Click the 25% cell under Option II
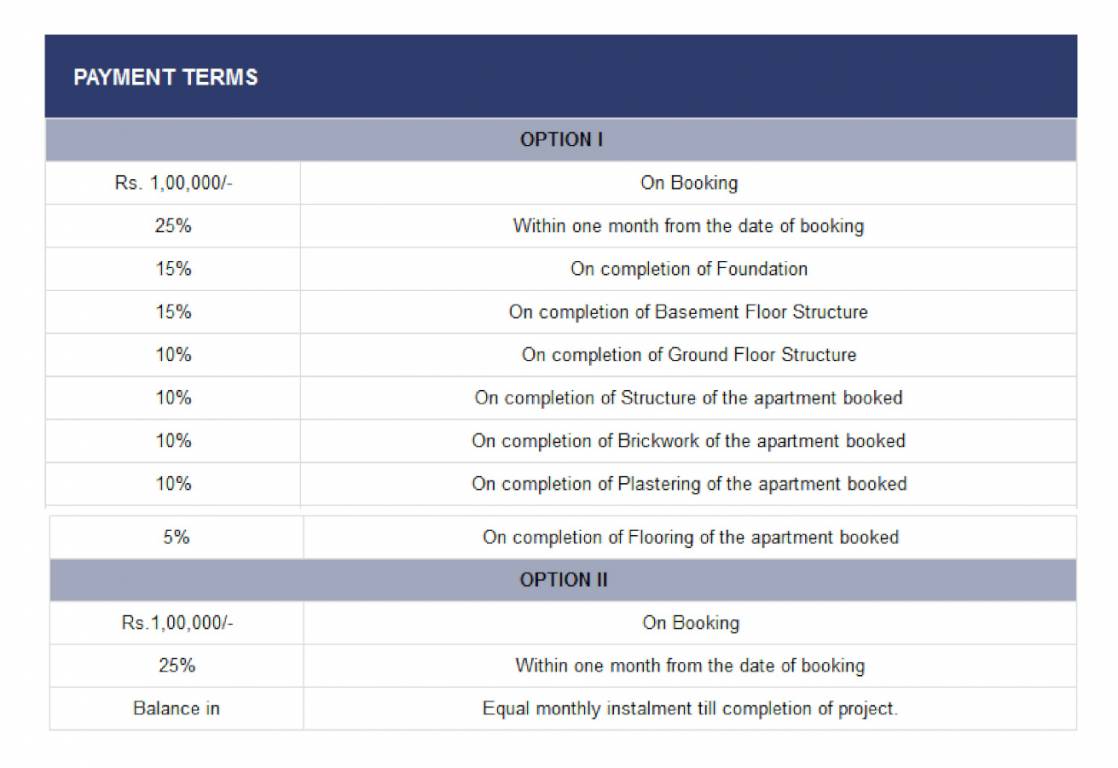This screenshot has height=768, width=1118. click(177, 666)
